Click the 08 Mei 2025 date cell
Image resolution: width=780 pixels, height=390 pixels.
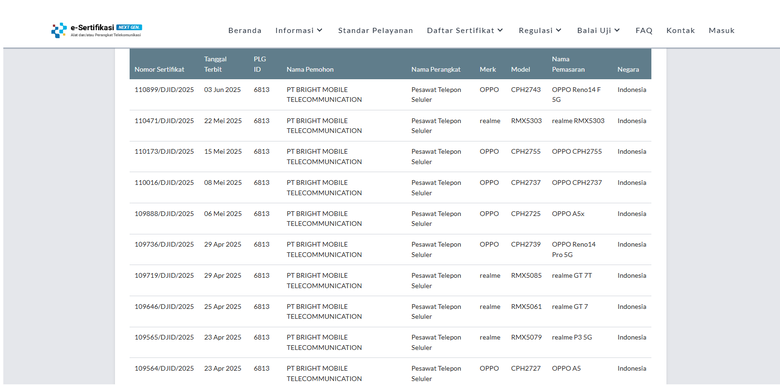click(223, 183)
